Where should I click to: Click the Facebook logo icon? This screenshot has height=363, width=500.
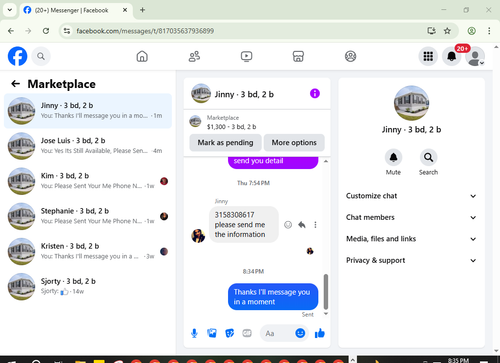point(17,56)
